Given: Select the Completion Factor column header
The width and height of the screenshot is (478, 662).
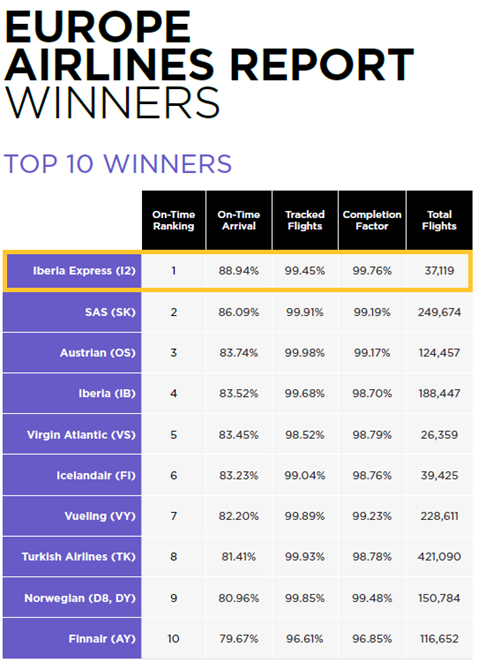Looking at the screenshot, I should pos(372,220).
